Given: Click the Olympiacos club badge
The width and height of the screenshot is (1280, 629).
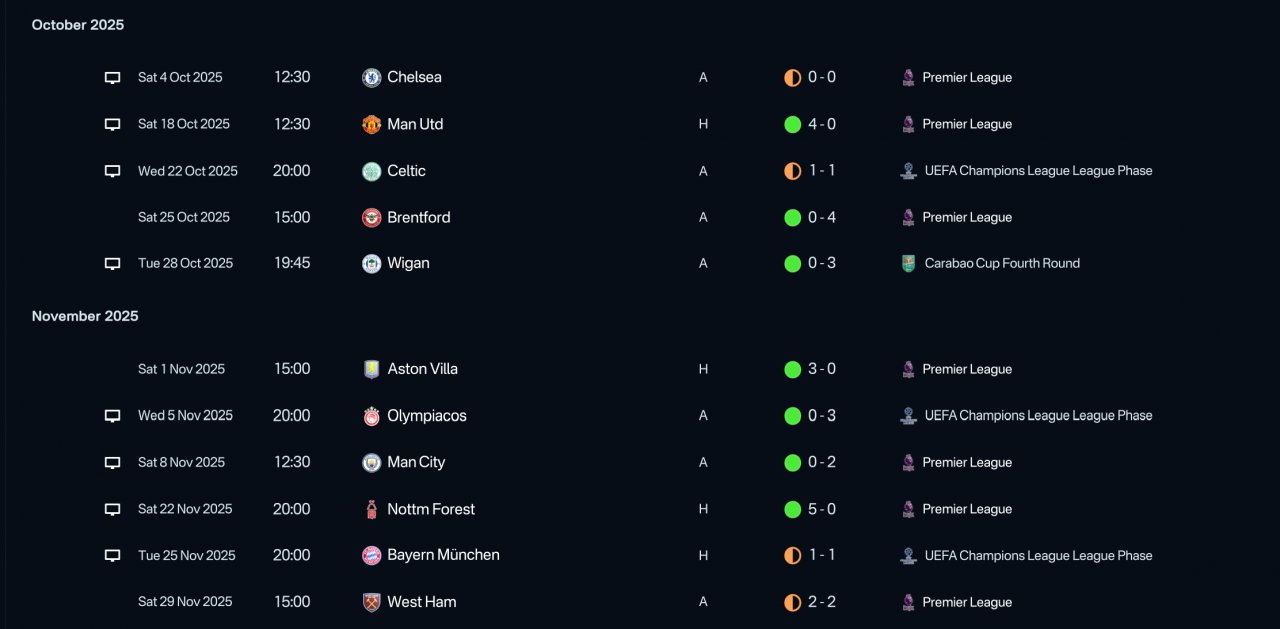Looking at the screenshot, I should pyautogui.click(x=371, y=416).
